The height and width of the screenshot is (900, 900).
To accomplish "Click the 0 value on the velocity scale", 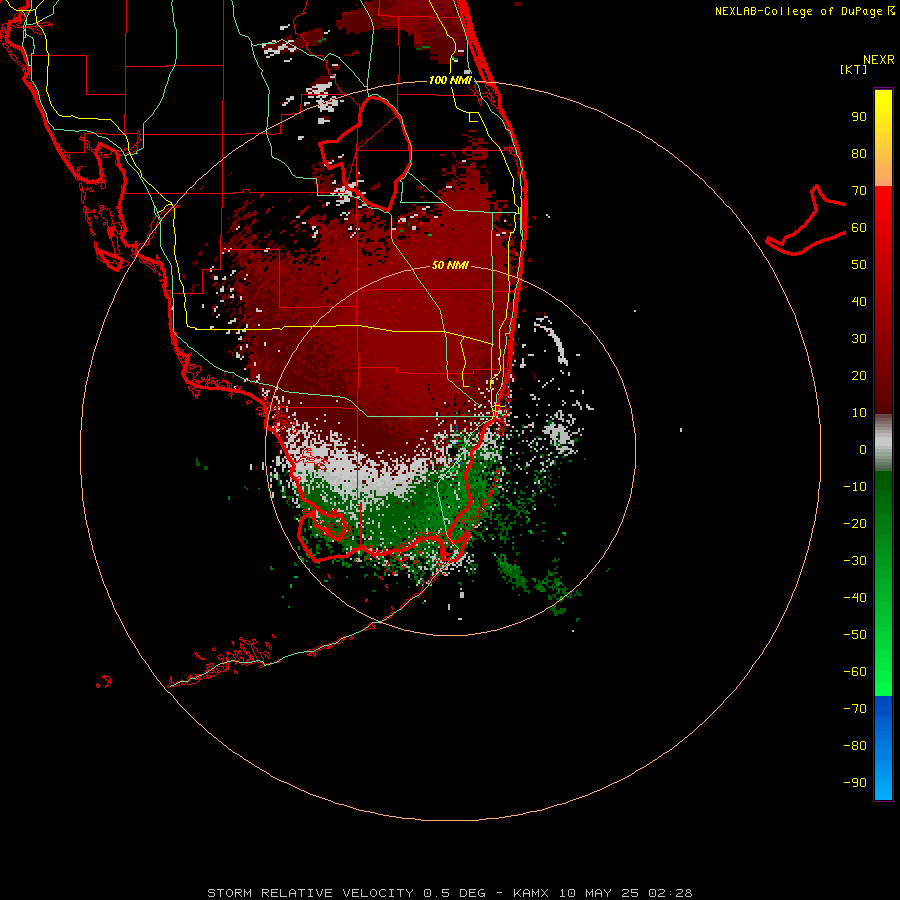I will pyautogui.click(x=863, y=450).
